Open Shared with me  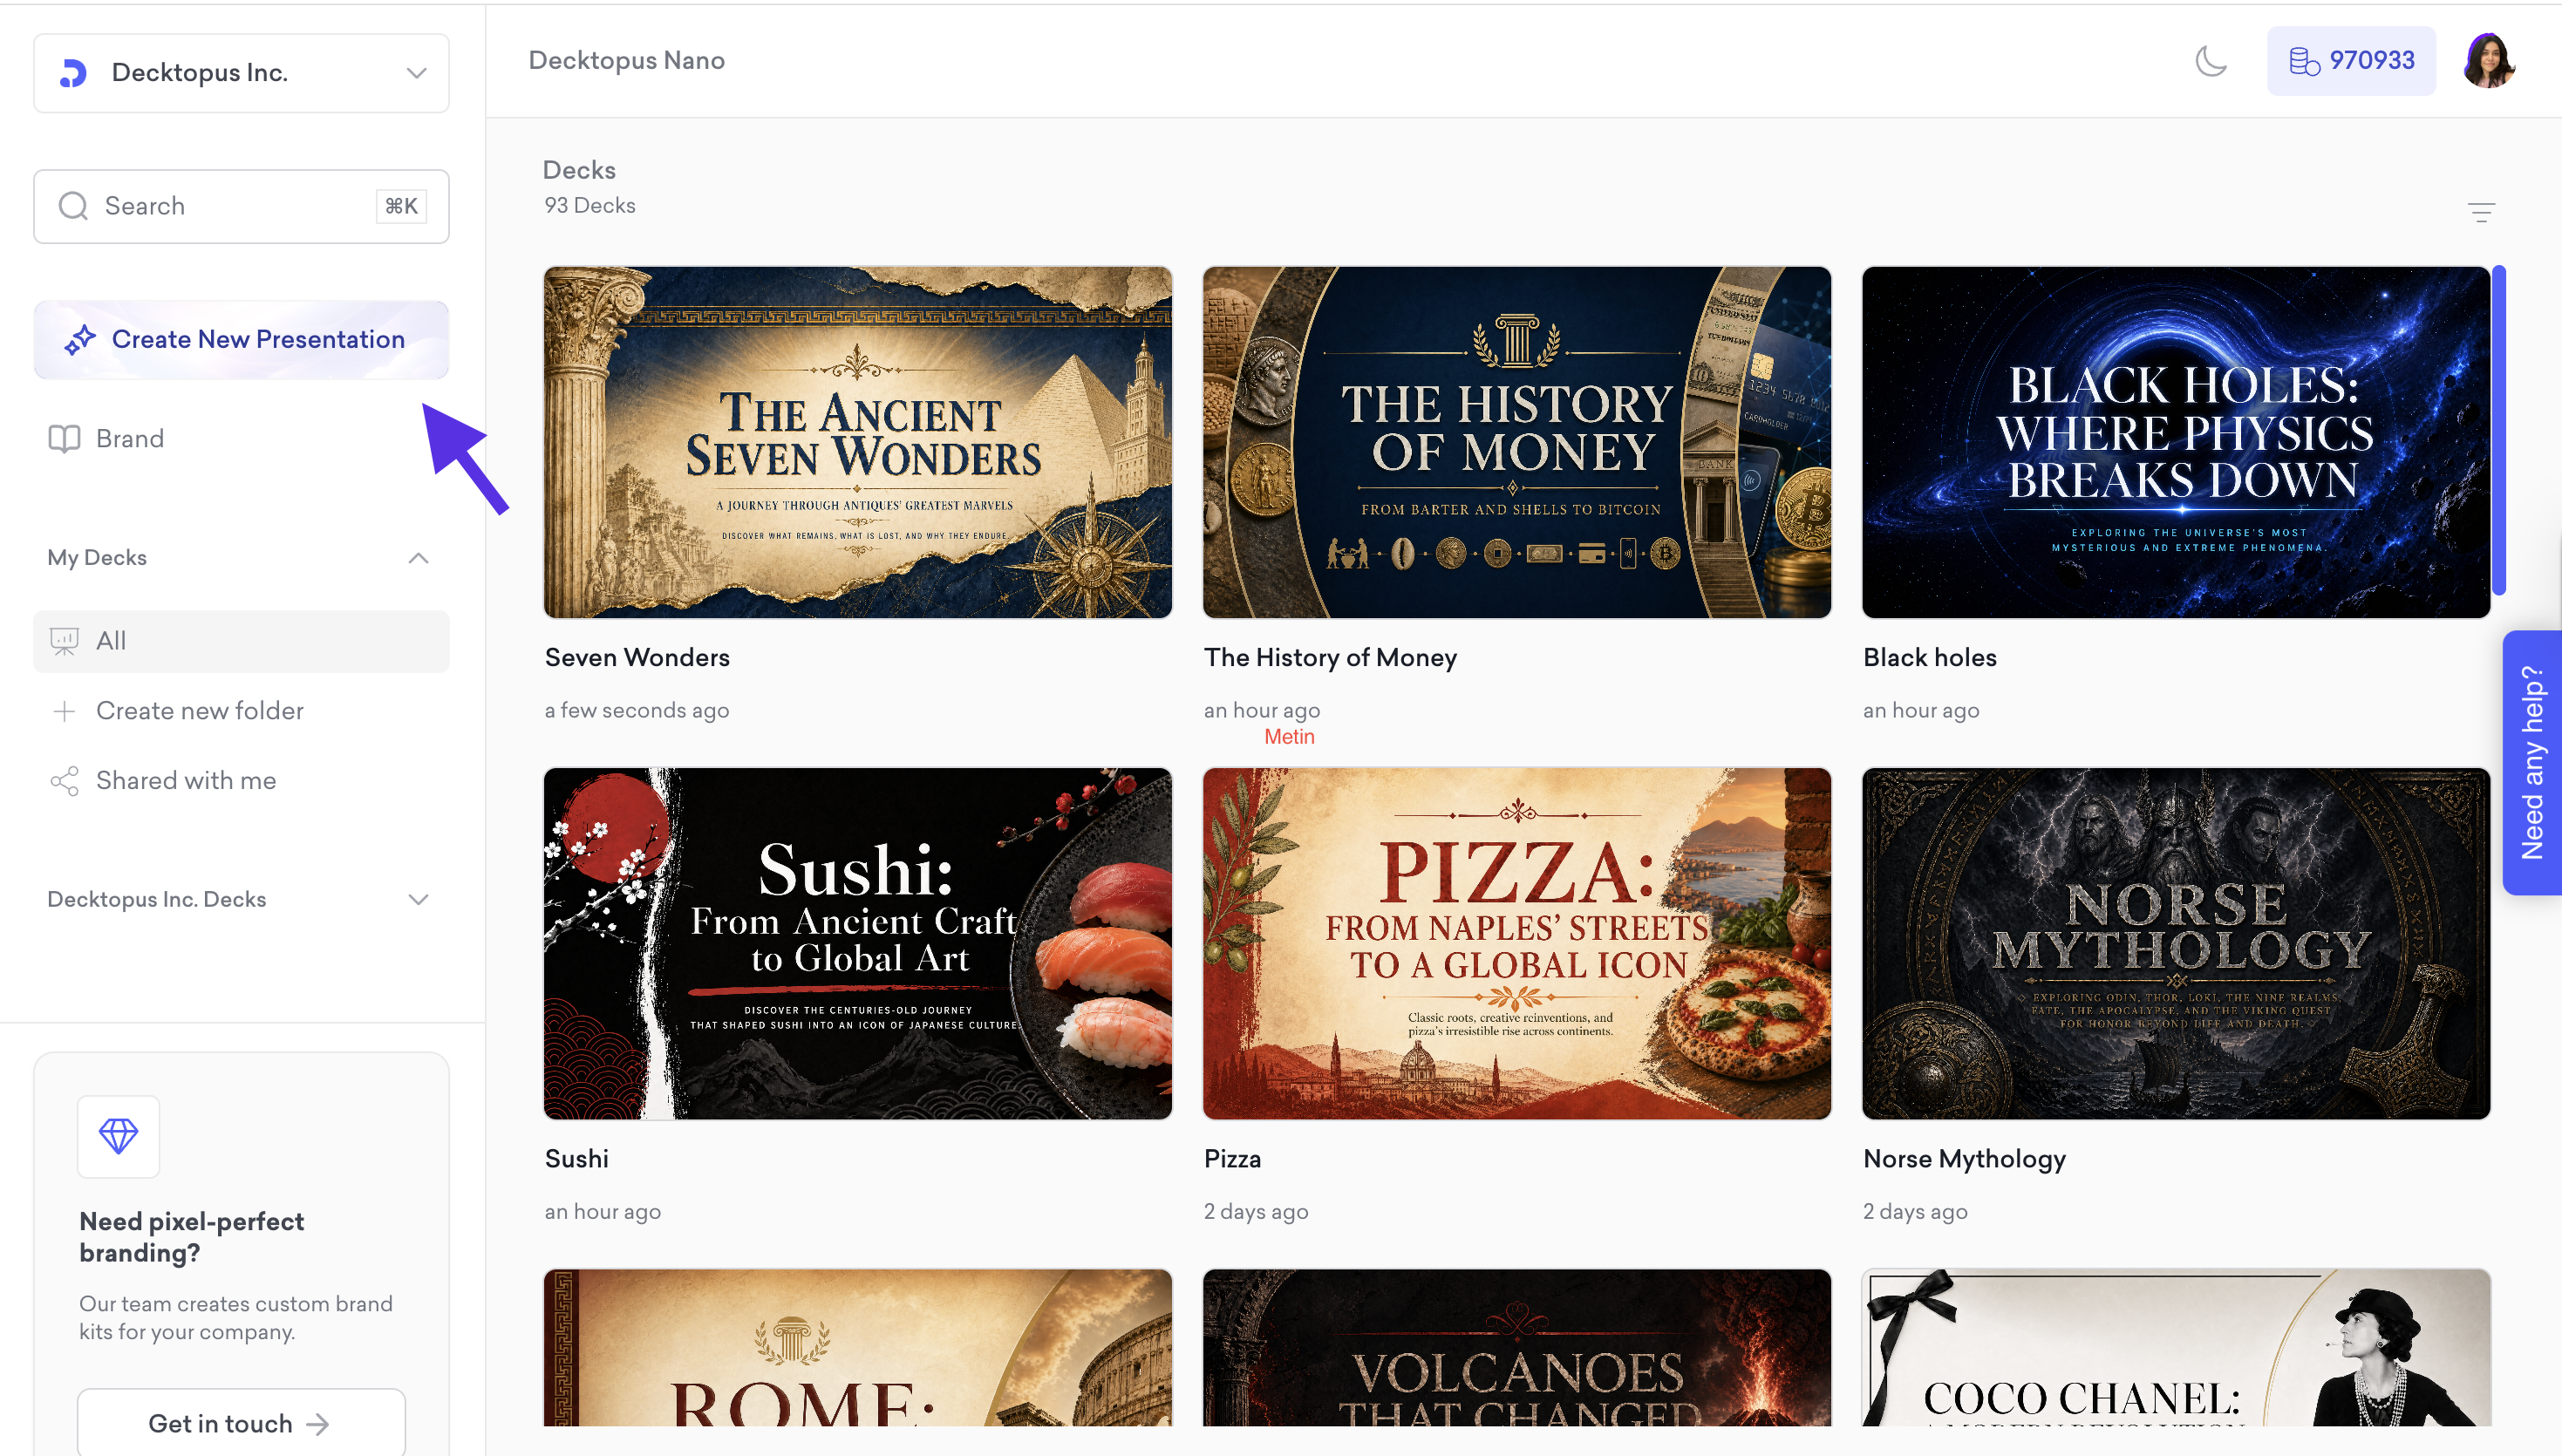pos(186,781)
